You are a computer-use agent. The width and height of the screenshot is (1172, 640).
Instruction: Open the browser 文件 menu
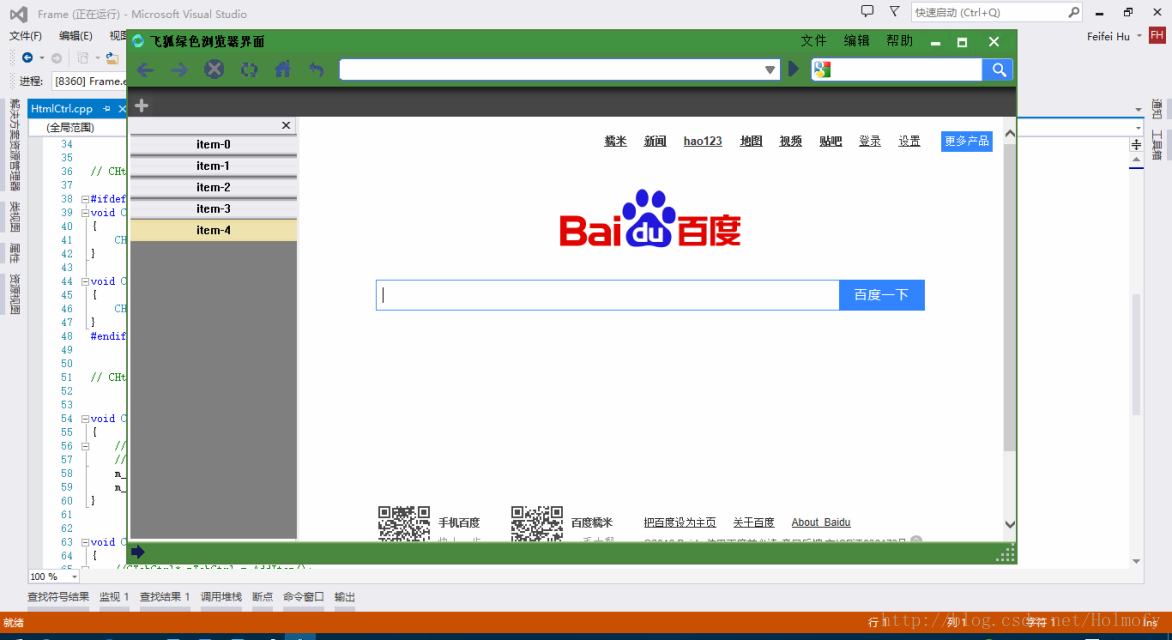coord(813,41)
